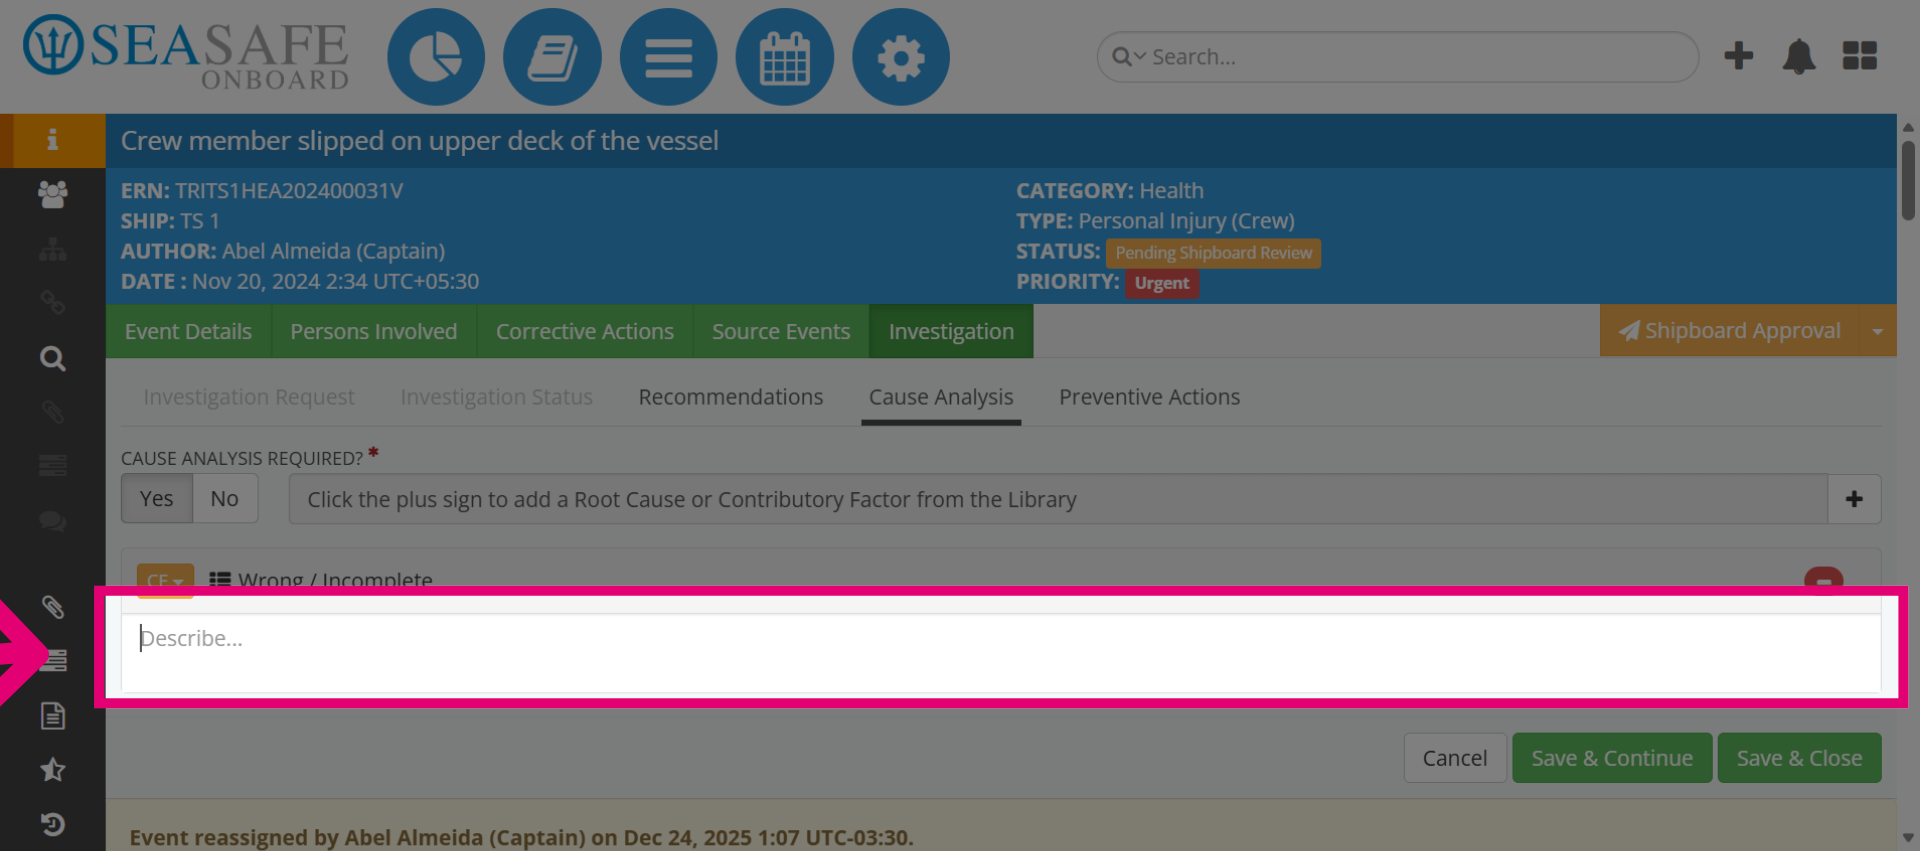Click the Personal Injury (Crew) type text
Viewport: 1920px width, 851px height.
(1186, 221)
